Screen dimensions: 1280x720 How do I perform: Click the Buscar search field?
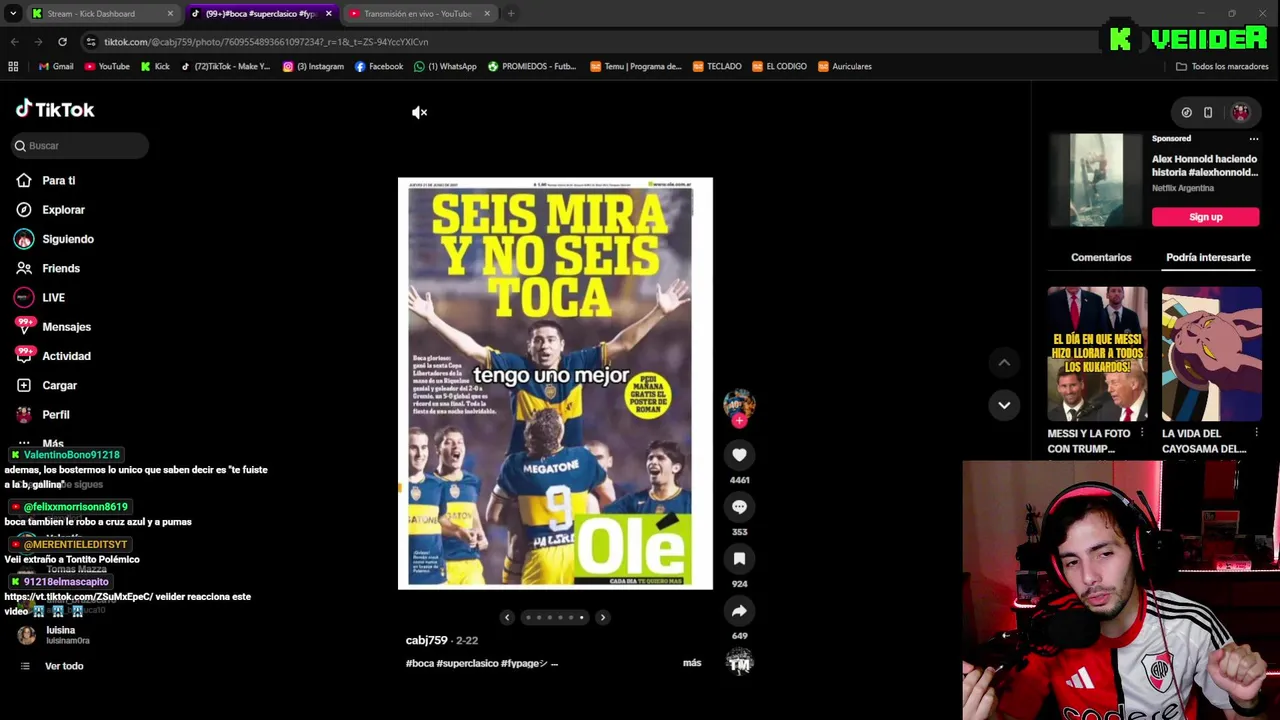coord(80,146)
